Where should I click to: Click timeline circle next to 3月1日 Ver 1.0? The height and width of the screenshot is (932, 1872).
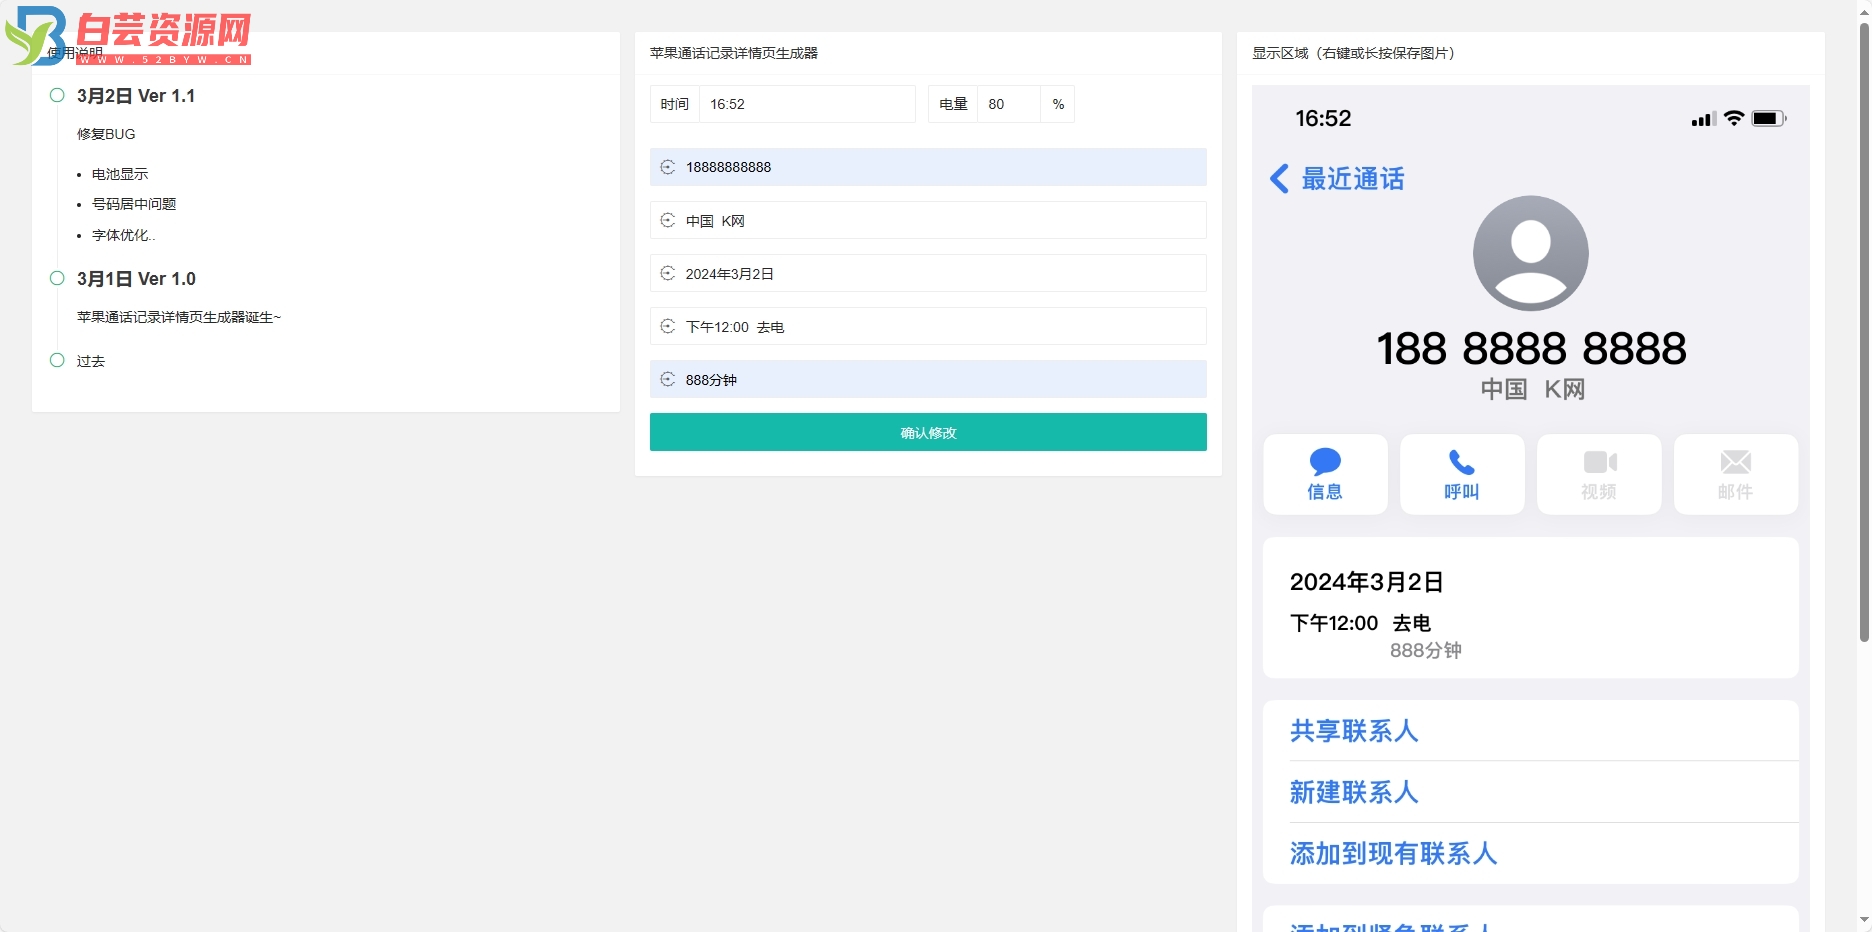tap(57, 278)
